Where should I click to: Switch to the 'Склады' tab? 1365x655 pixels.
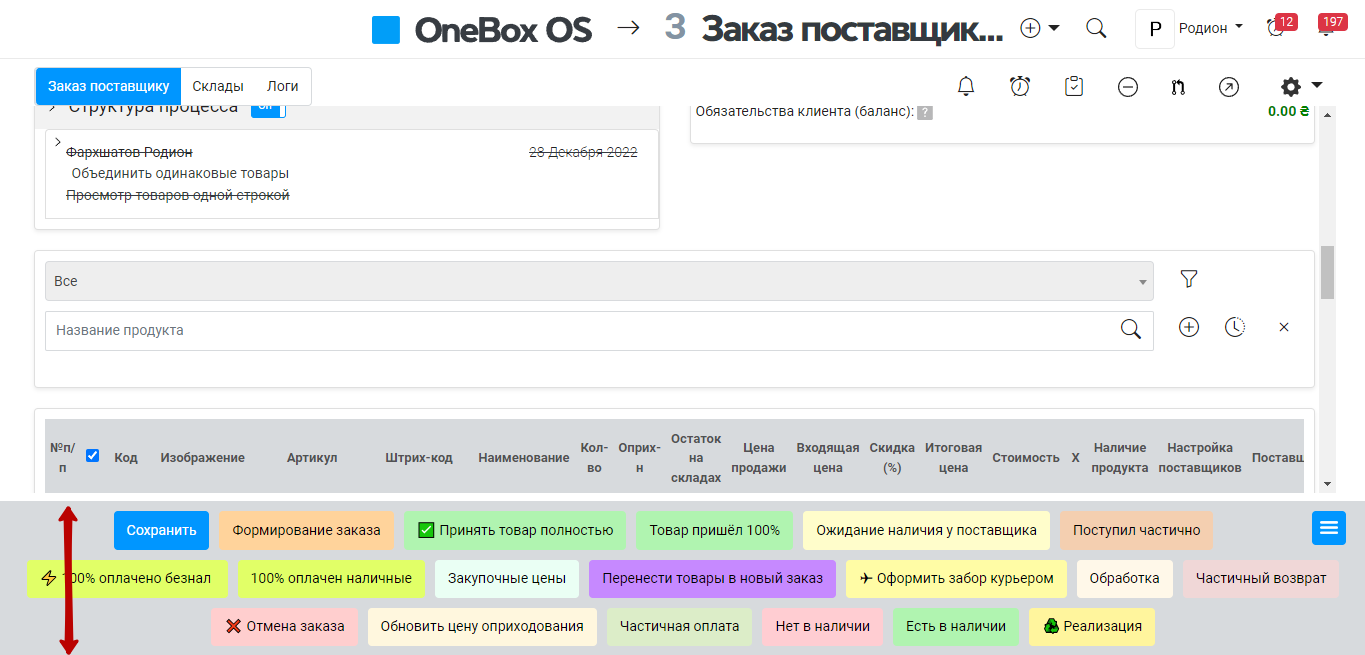pos(218,86)
